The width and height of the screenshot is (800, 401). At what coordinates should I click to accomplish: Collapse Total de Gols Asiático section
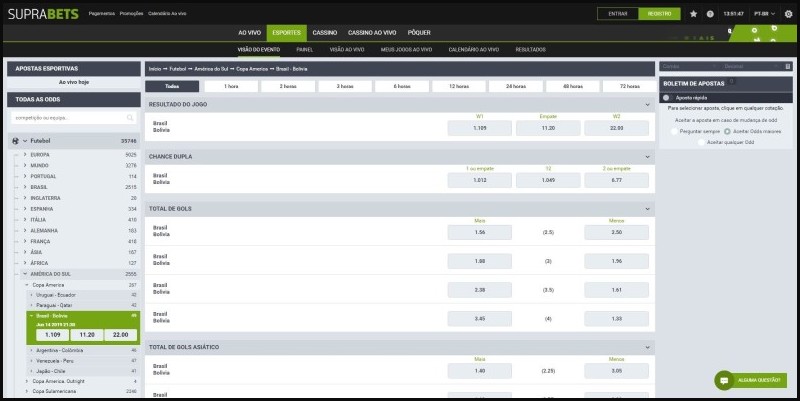click(647, 347)
